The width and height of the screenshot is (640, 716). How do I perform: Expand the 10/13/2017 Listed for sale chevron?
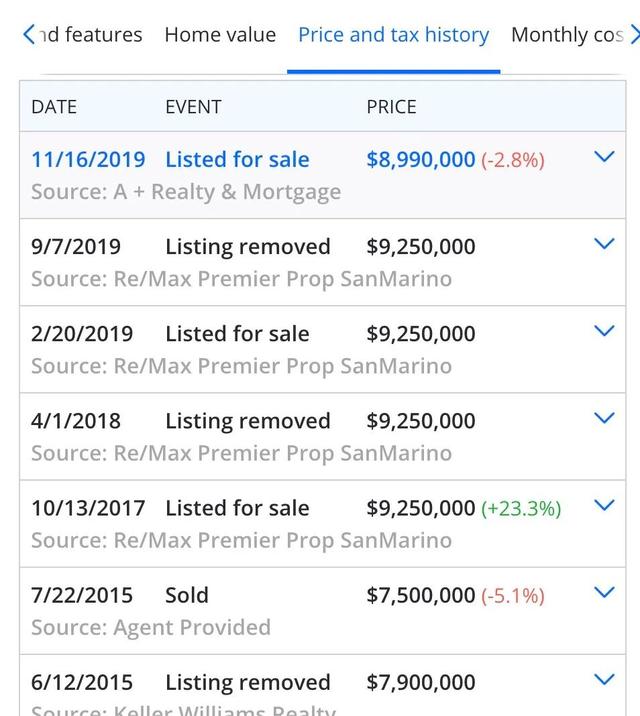pos(604,505)
